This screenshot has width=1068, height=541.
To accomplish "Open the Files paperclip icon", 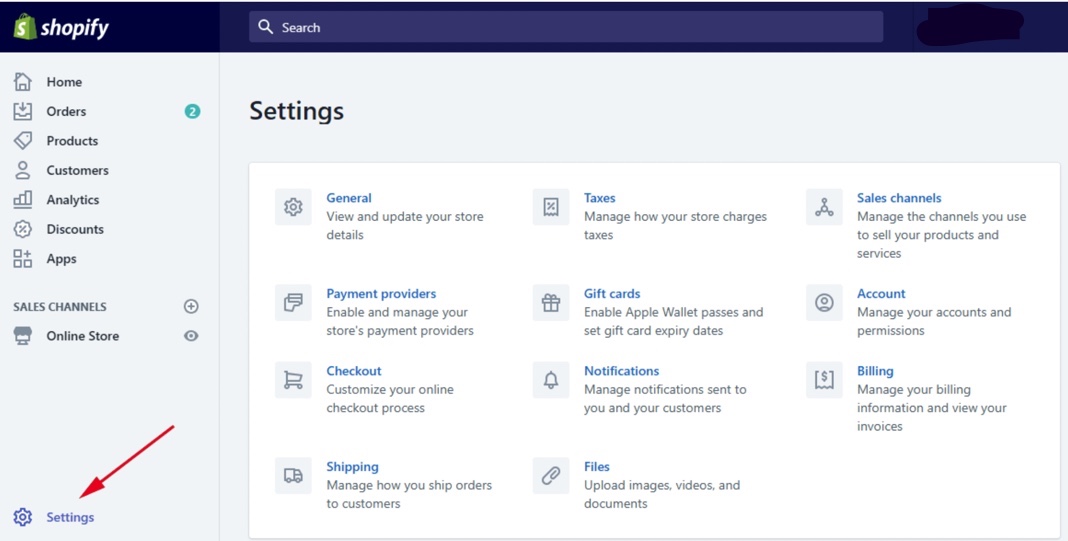I will 551,476.
